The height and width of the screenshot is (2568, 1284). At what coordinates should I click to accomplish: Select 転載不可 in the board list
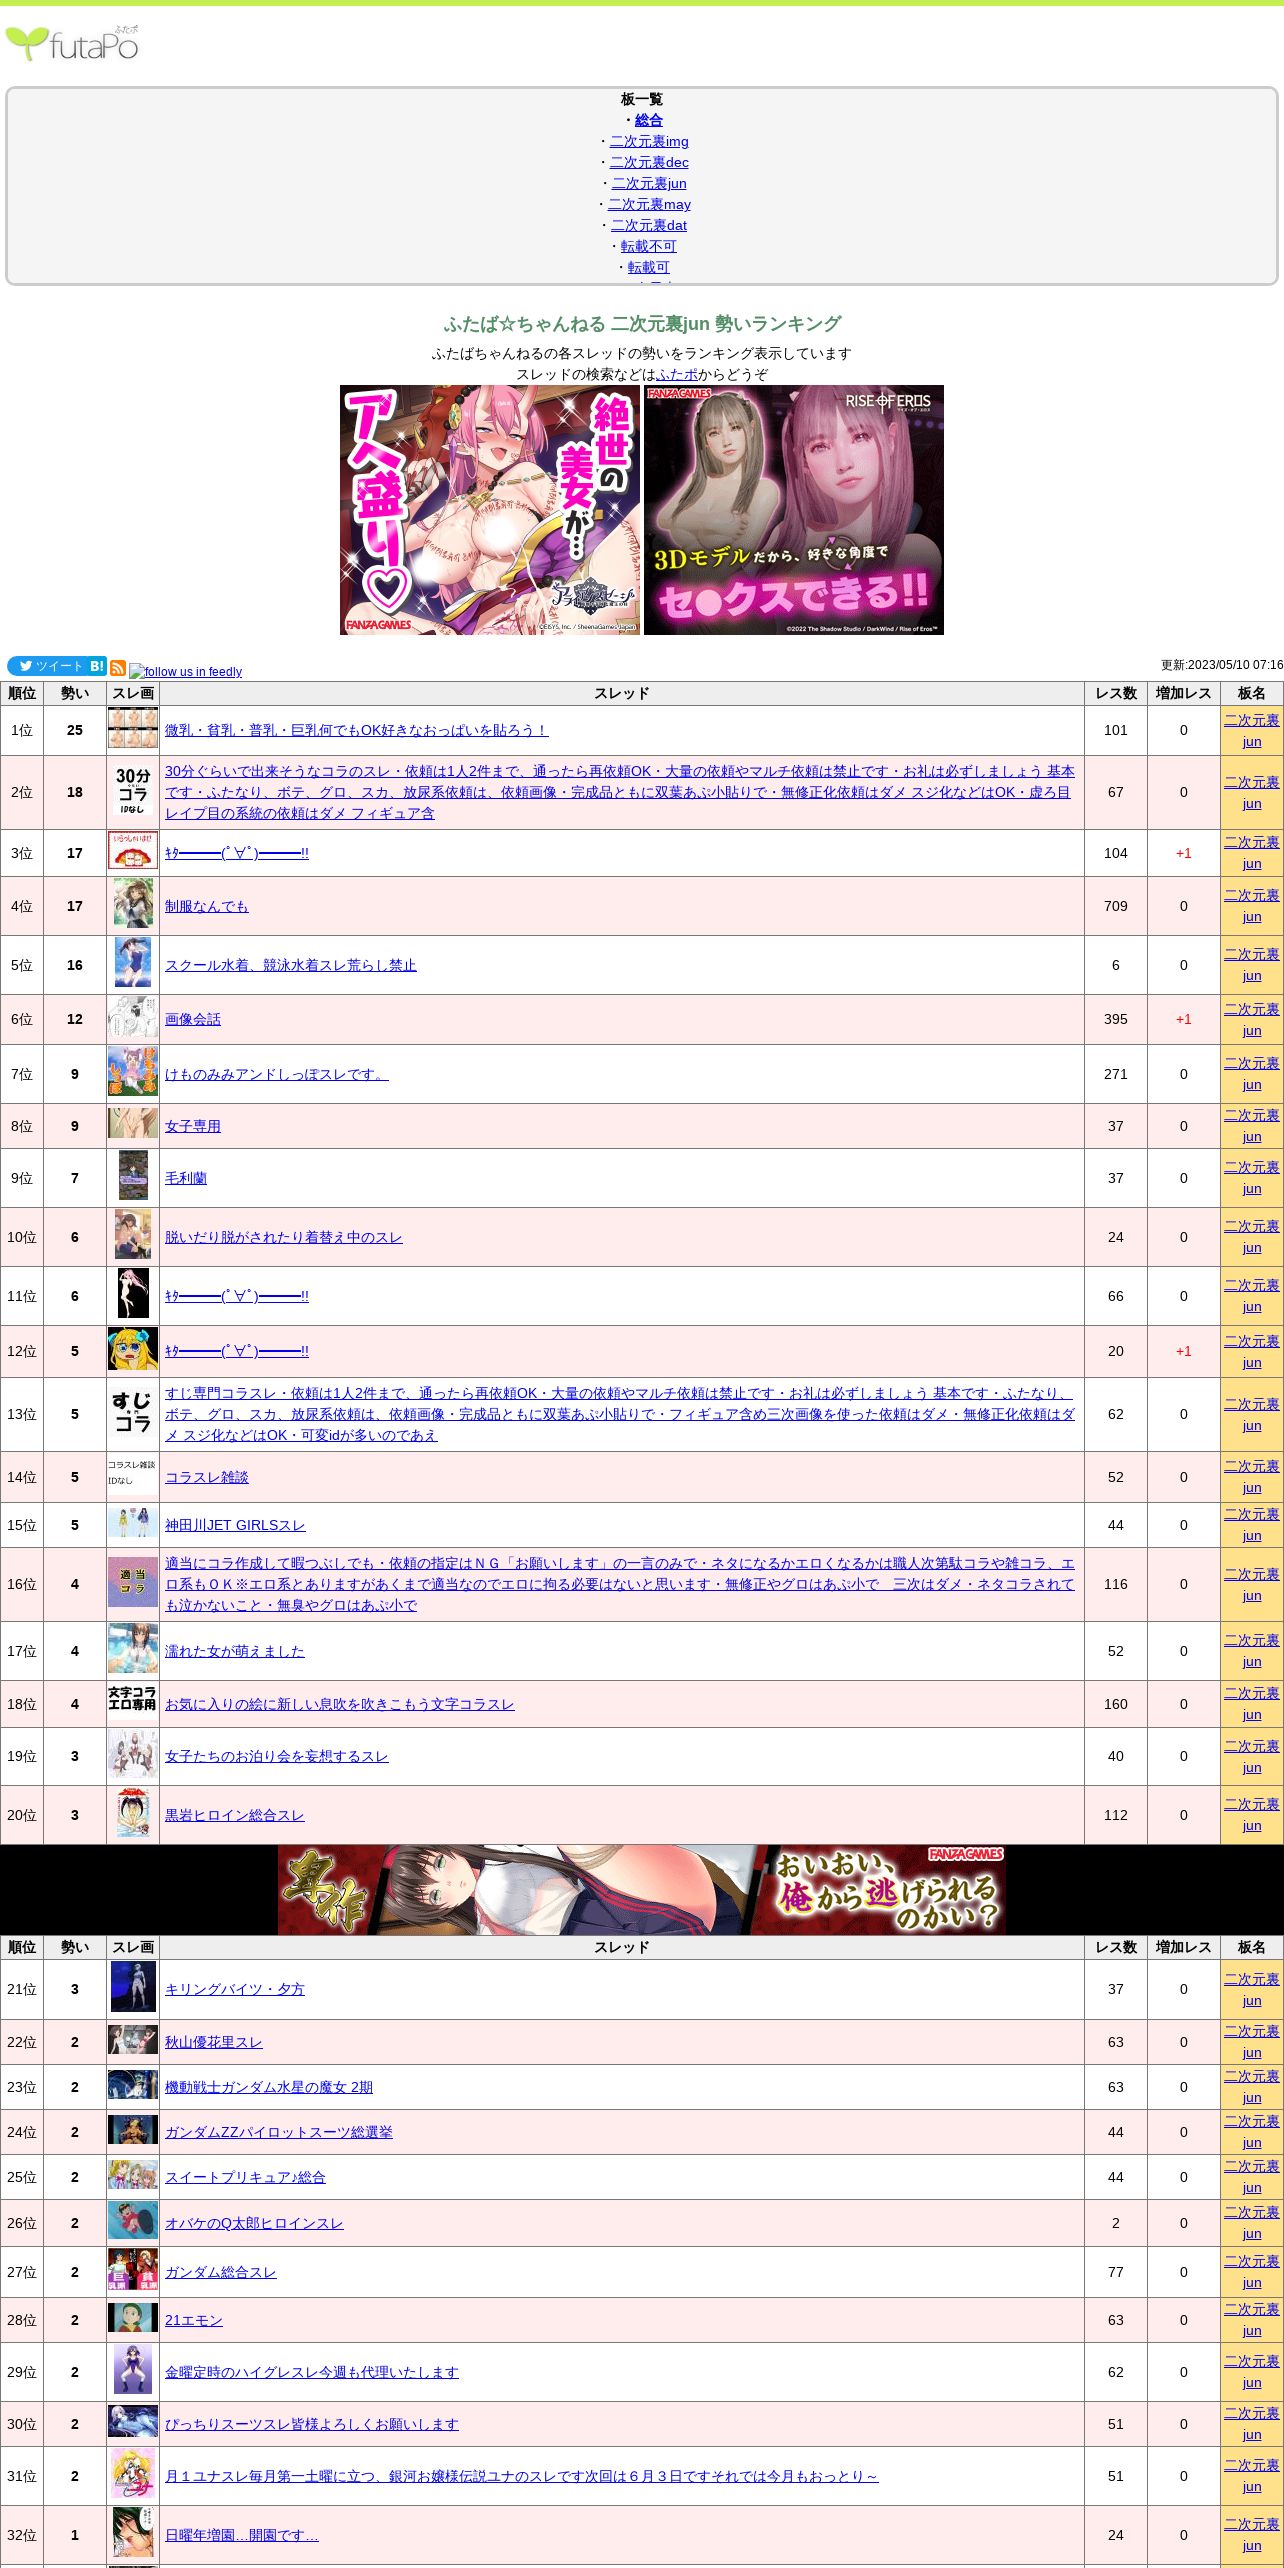click(x=649, y=246)
